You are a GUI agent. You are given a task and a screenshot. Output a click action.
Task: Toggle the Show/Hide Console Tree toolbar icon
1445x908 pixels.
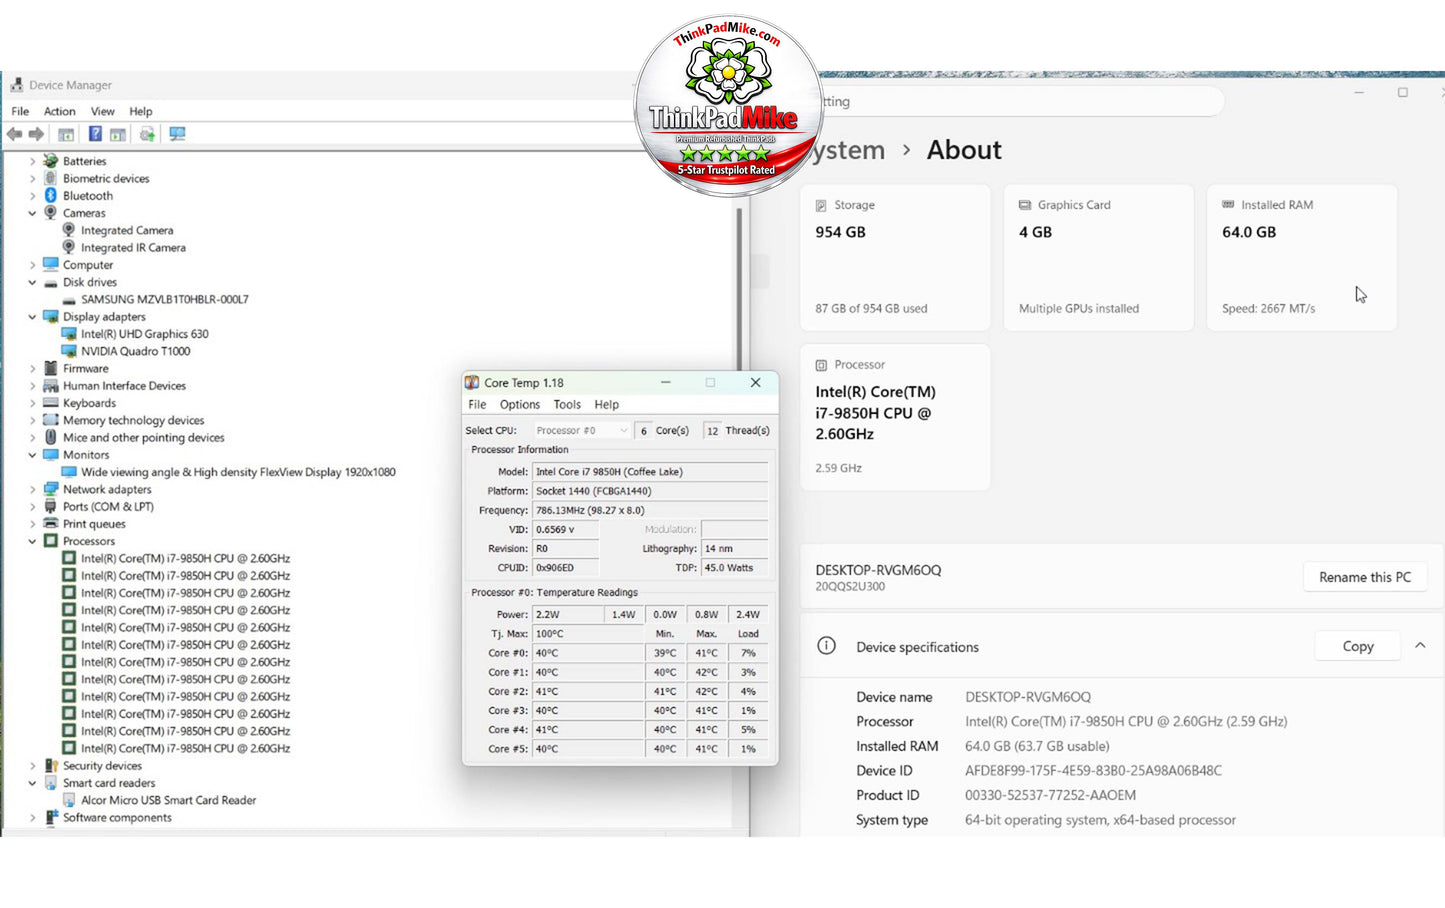[66, 134]
